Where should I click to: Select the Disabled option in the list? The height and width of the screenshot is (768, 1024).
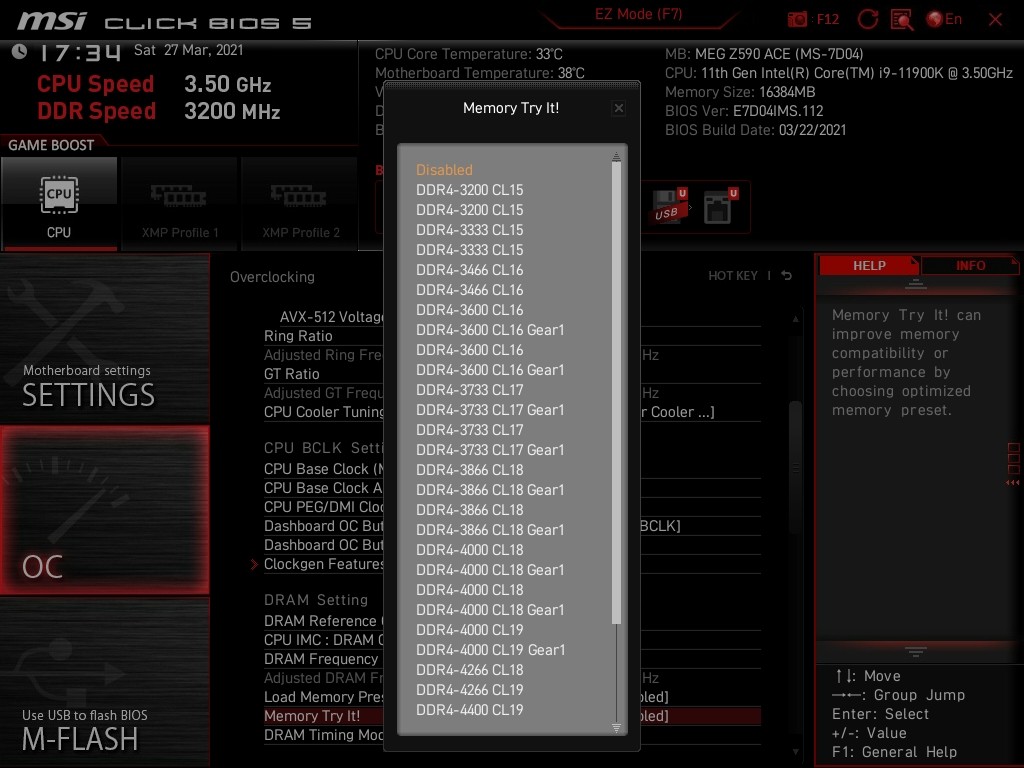(x=444, y=170)
